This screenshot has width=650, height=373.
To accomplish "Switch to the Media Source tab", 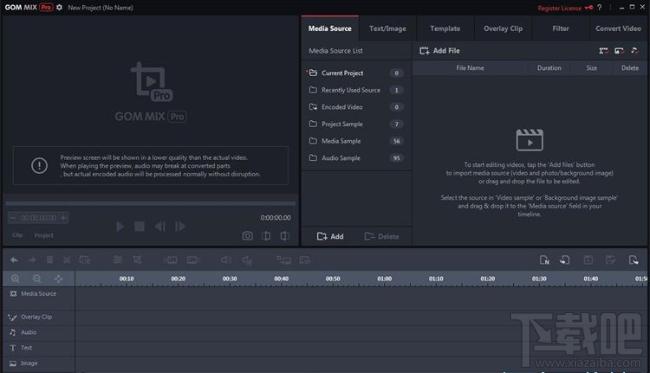I will 330,28.
